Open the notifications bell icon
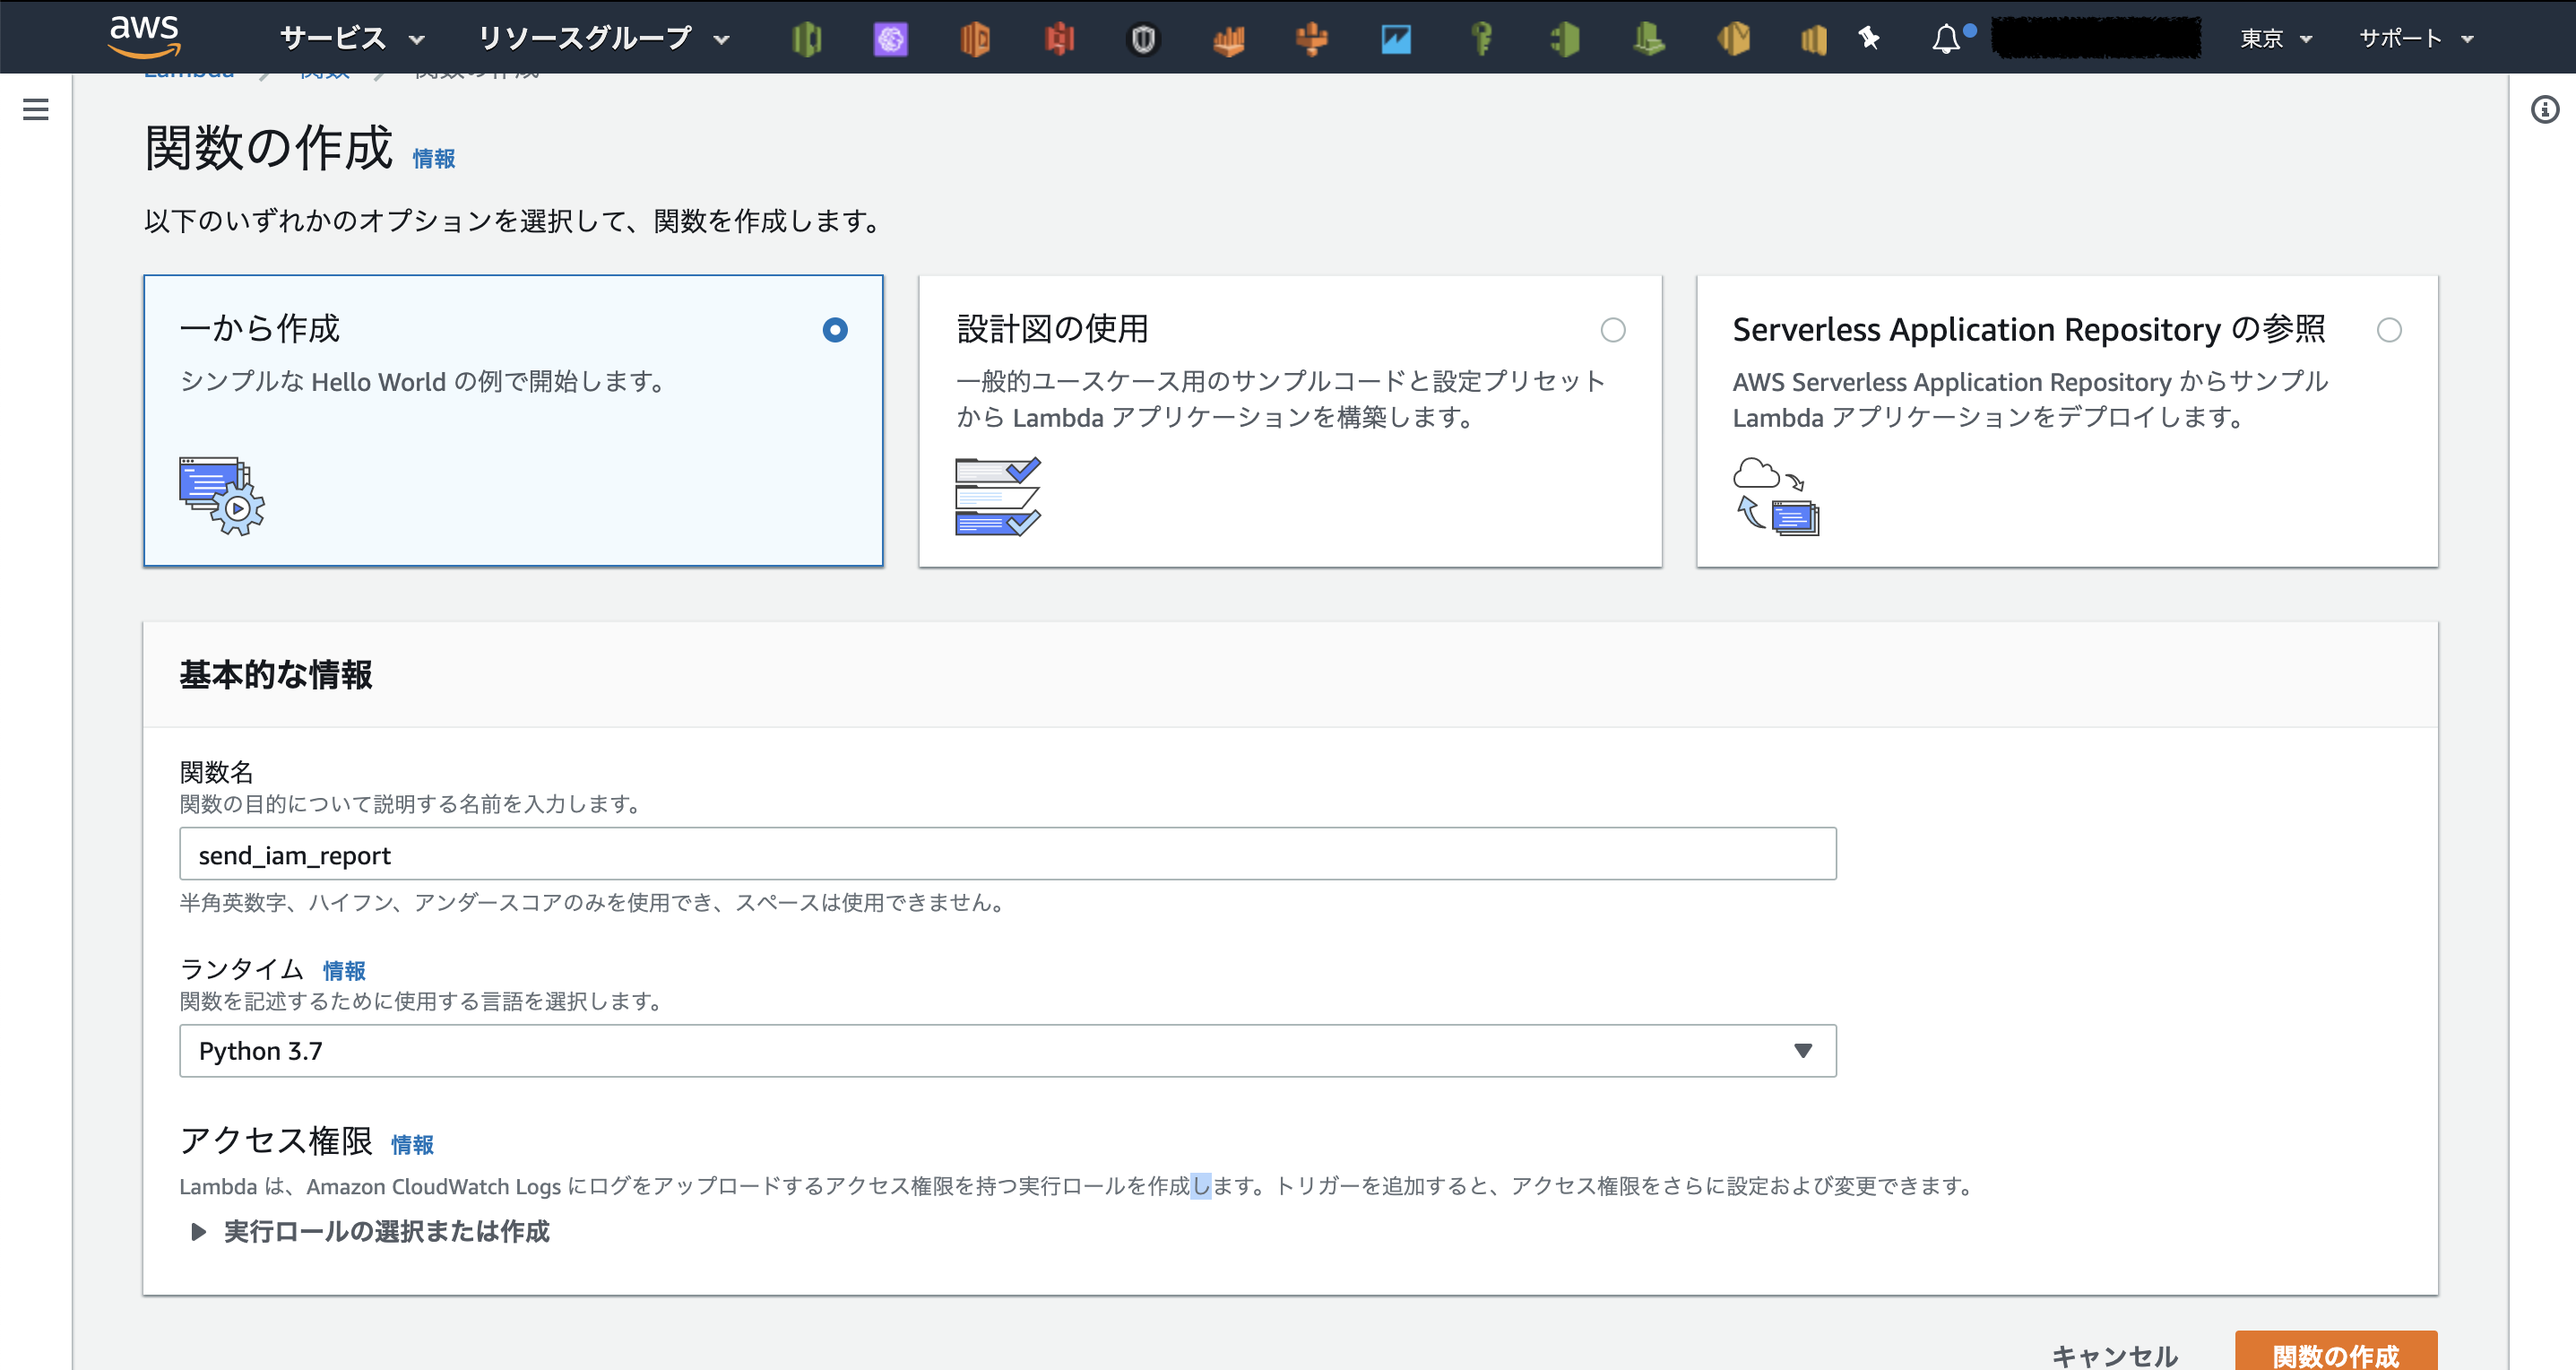Screen dimensions: 2576x1370 coord(1948,37)
